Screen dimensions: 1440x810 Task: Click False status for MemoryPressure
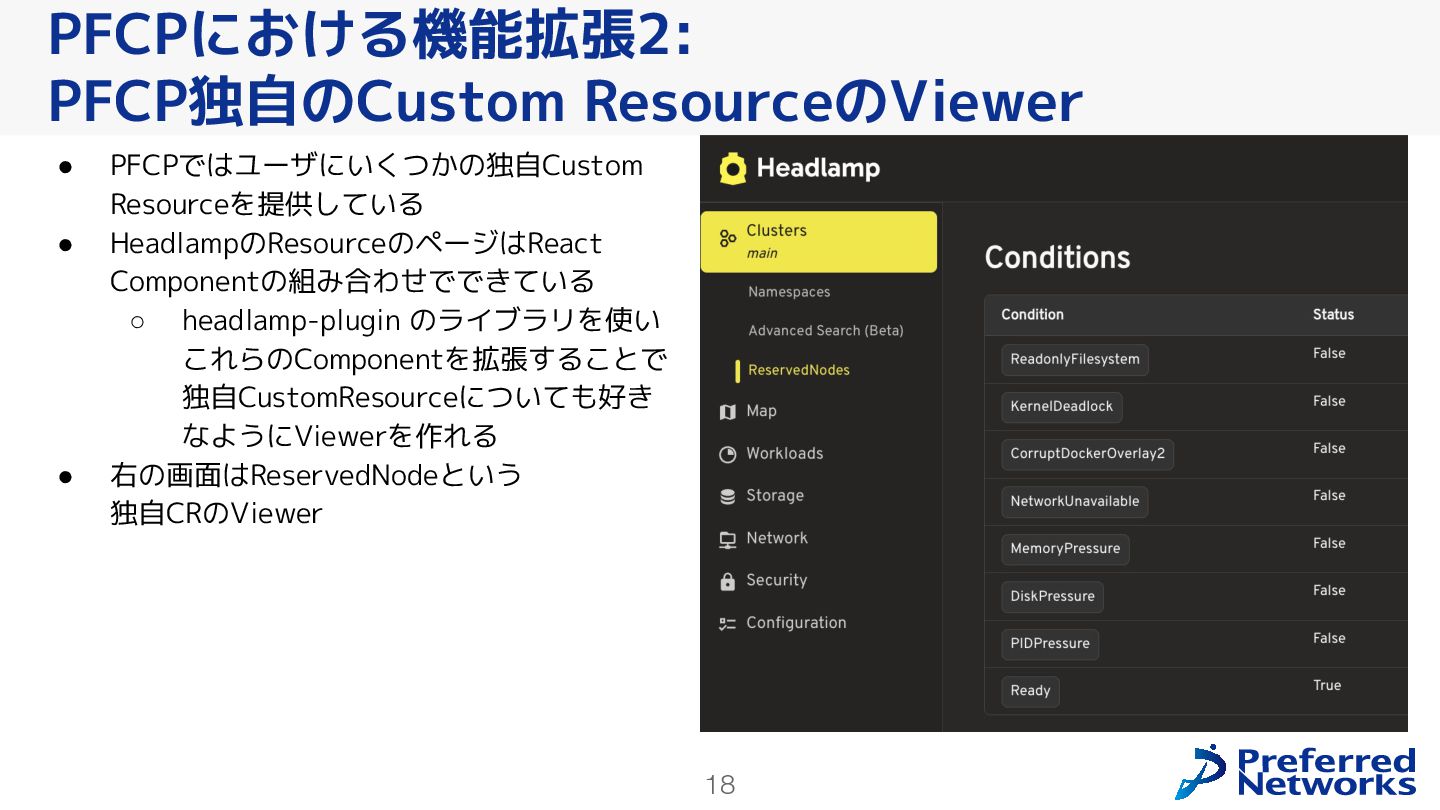(1329, 543)
